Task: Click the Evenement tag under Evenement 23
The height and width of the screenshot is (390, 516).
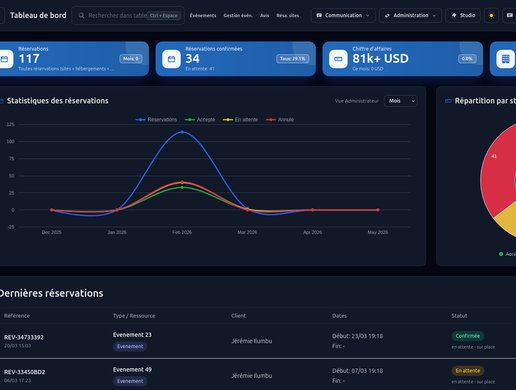Action: pos(130,346)
